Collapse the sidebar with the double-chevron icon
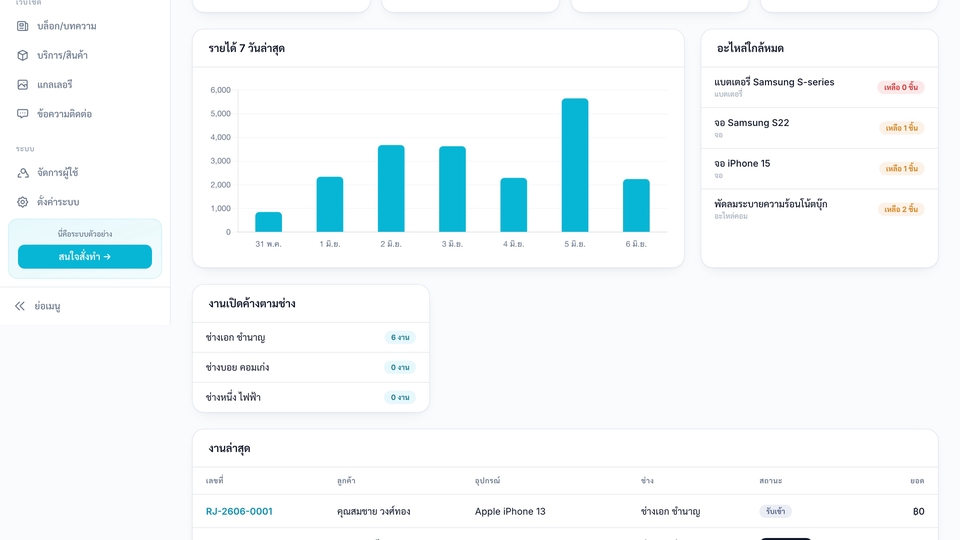The width and height of the screenshot is (960, 540). pyautogui.click(x=20, y=306)
